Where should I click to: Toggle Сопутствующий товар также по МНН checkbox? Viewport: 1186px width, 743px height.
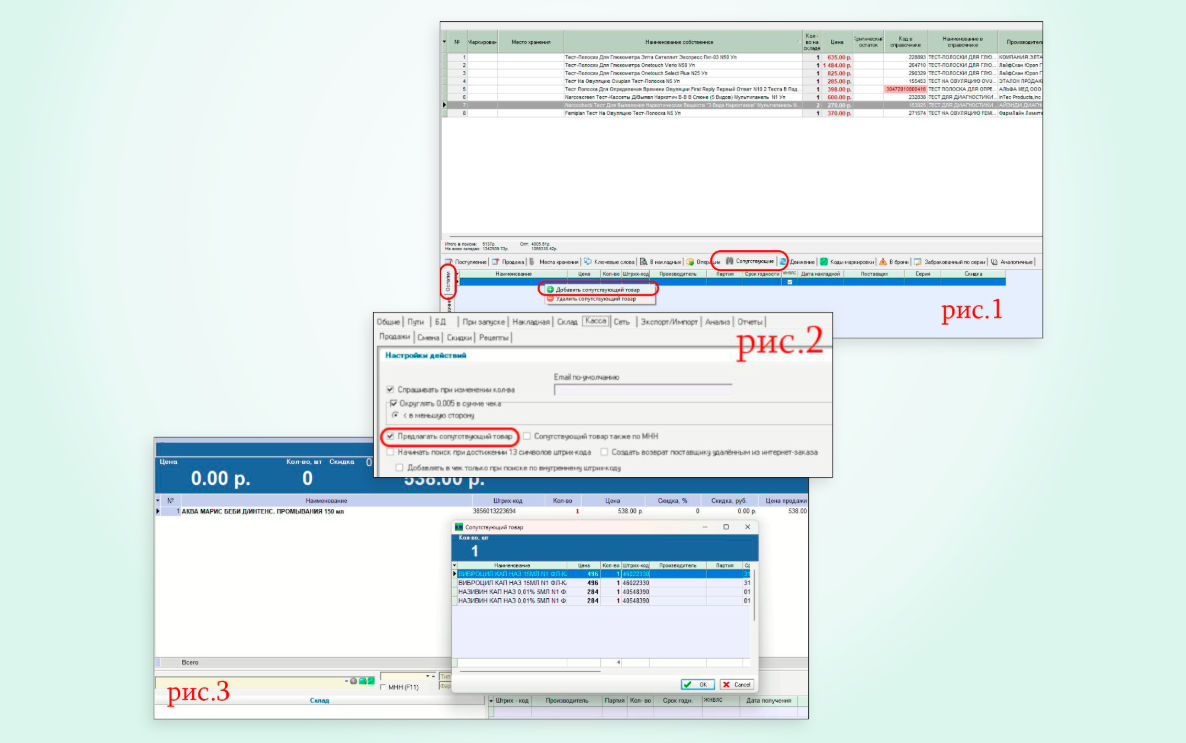point(526,437)
